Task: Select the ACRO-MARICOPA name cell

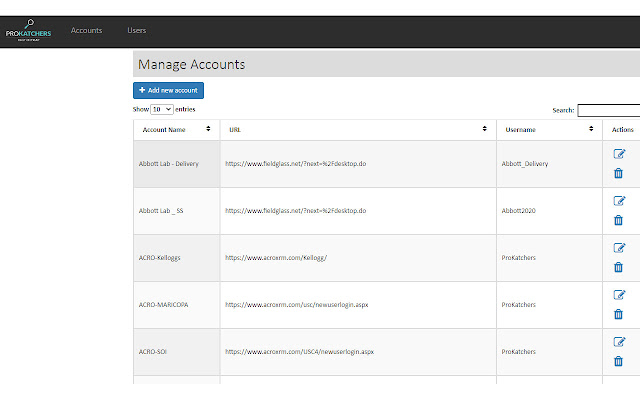Action: click(x=176, y=305)
